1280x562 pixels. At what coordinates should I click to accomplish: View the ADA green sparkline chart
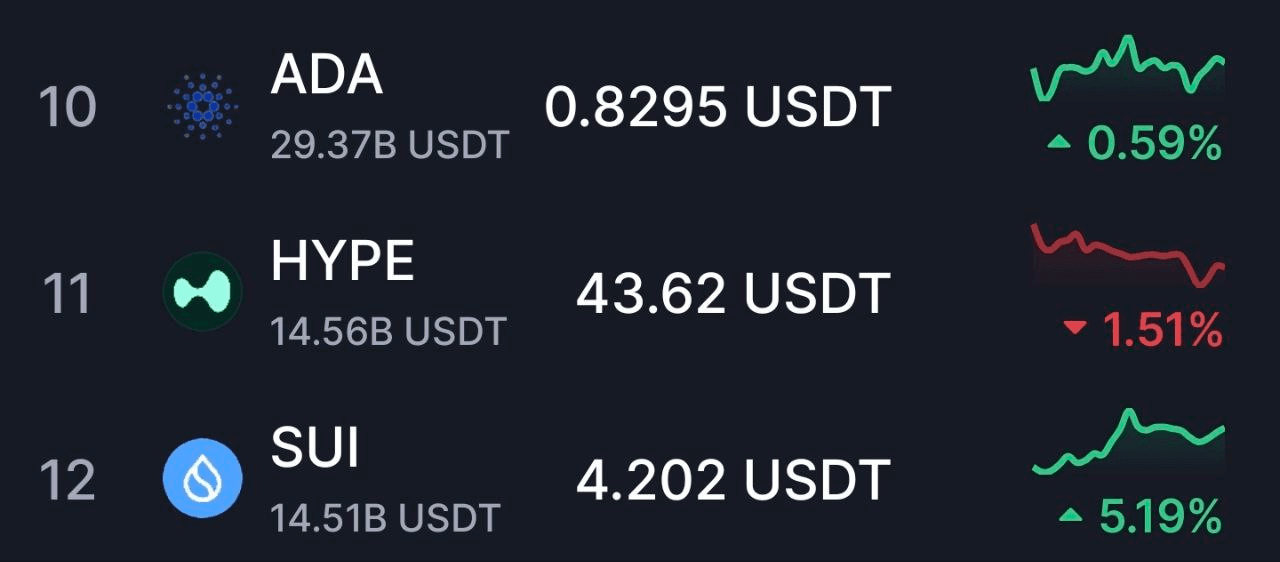(x=1128, y=68)
